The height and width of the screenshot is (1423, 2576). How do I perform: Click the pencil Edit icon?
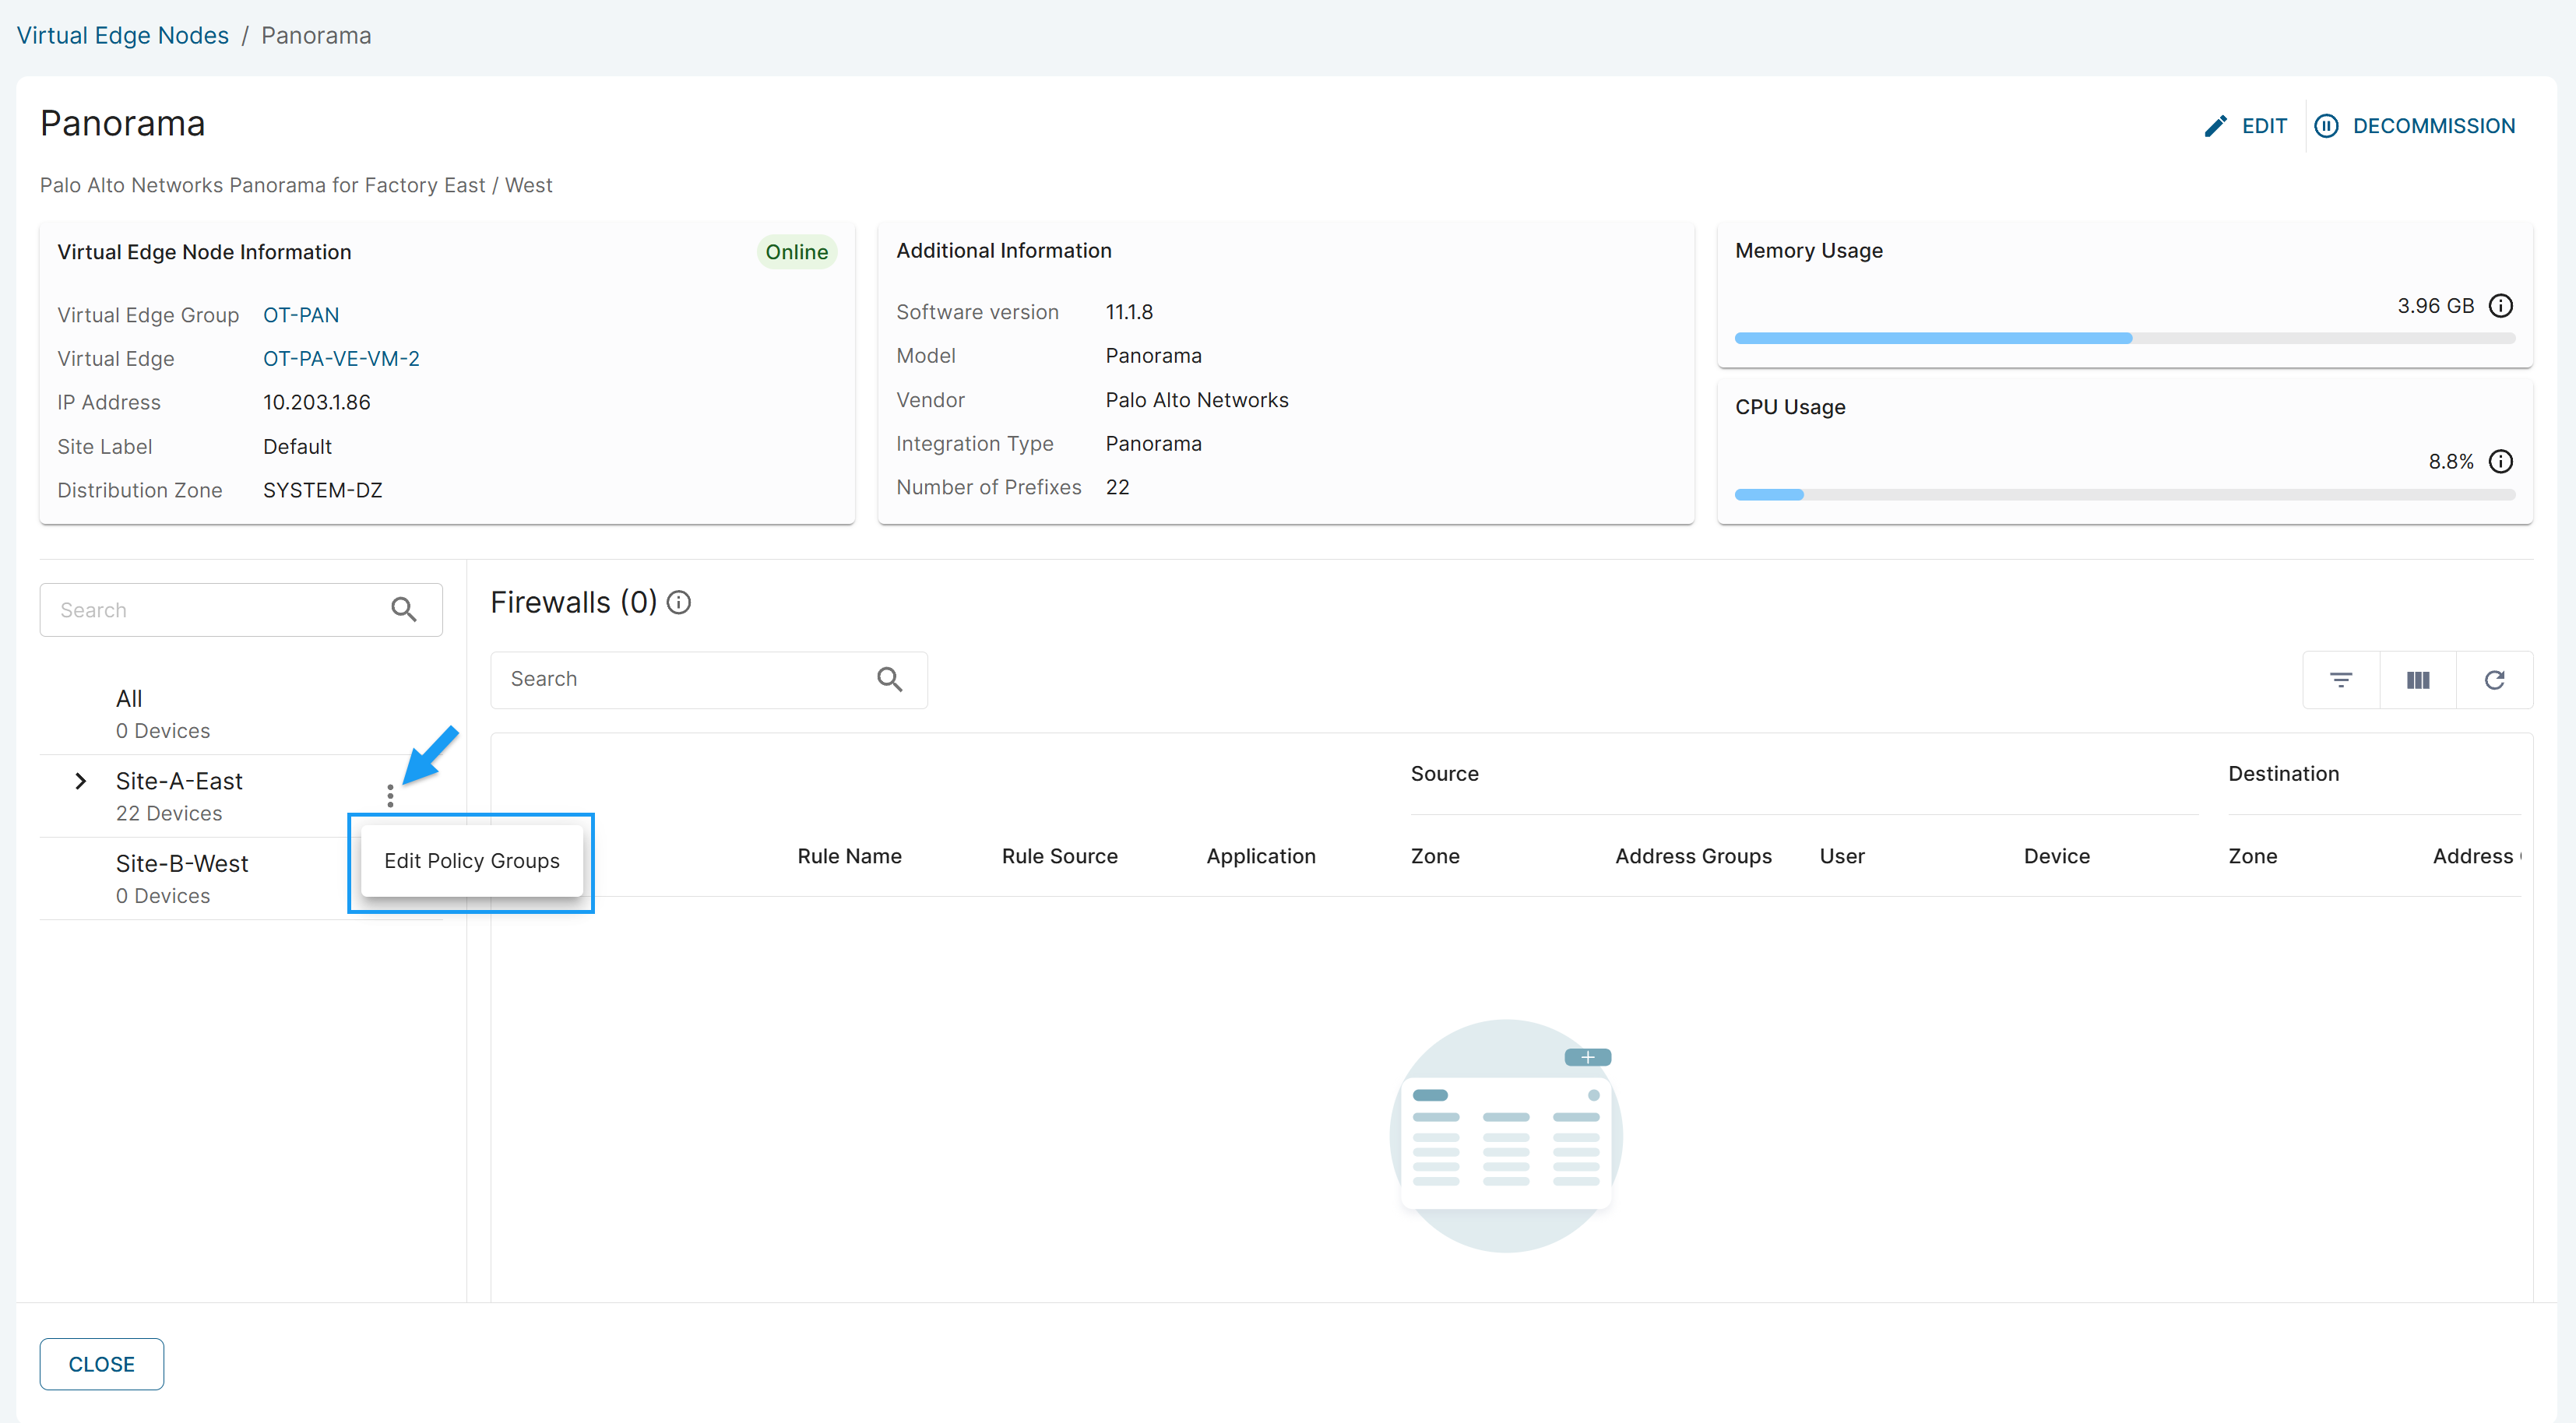[2215, 126]
